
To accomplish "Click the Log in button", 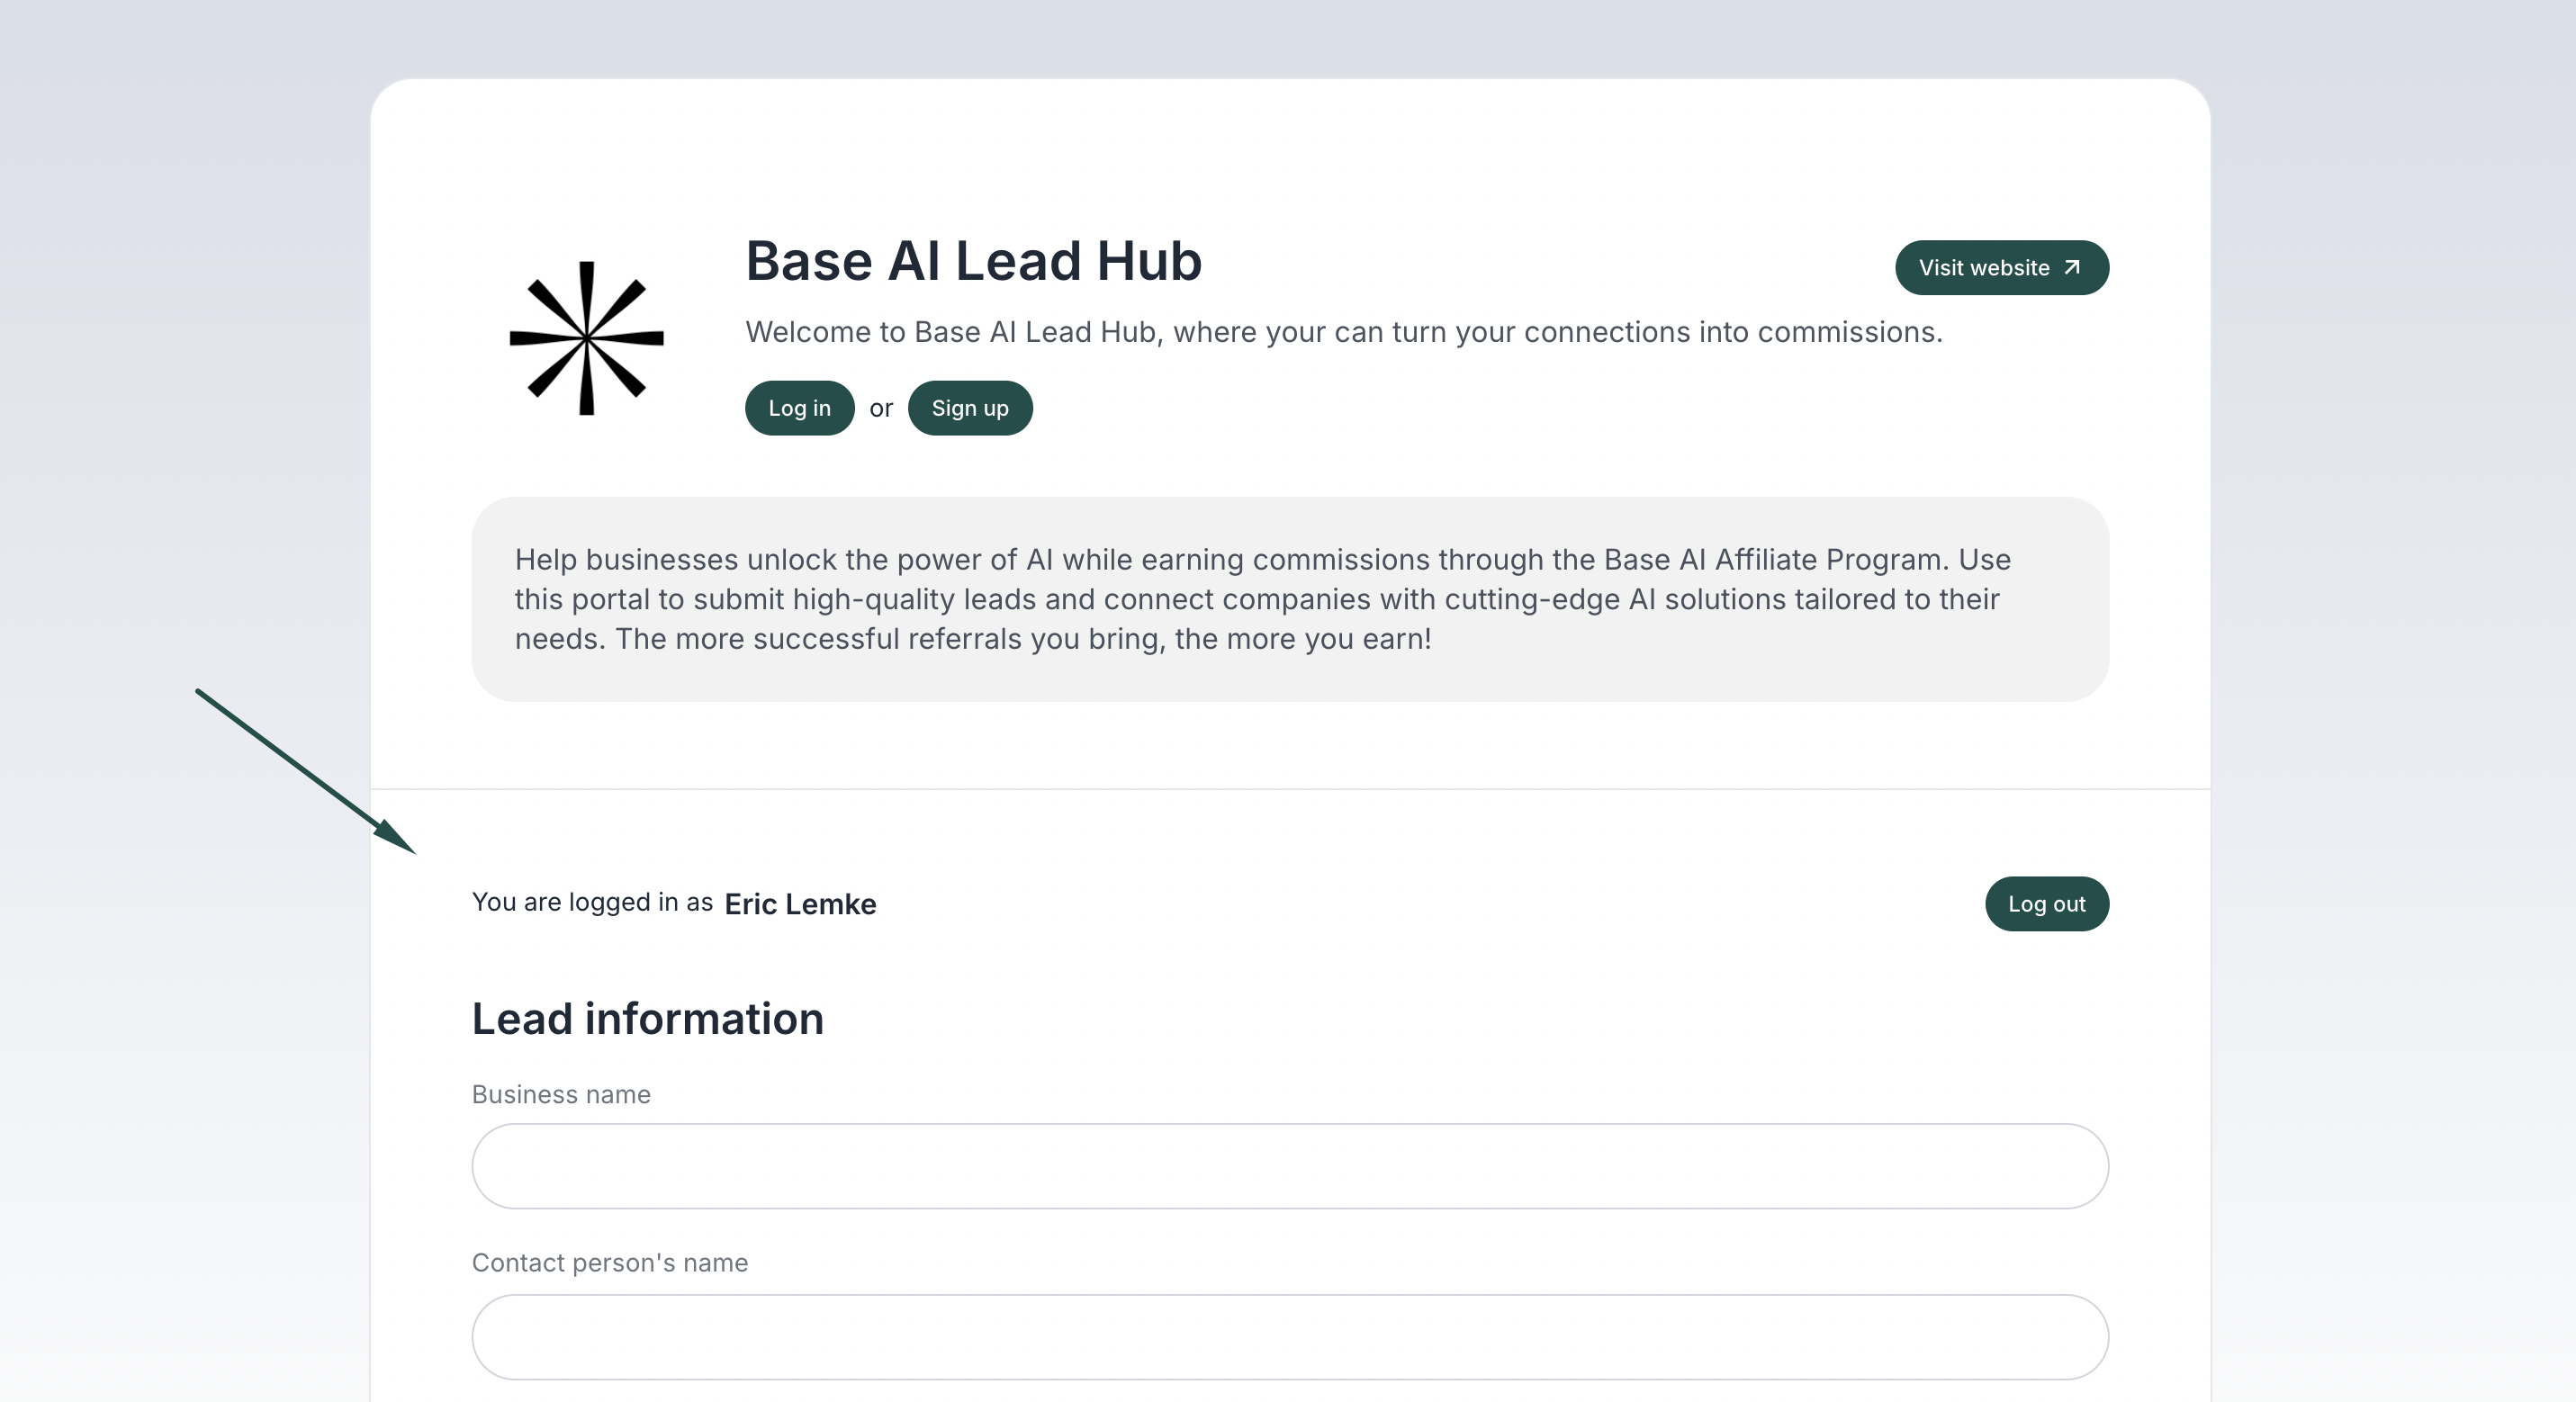I will [799, 408].
